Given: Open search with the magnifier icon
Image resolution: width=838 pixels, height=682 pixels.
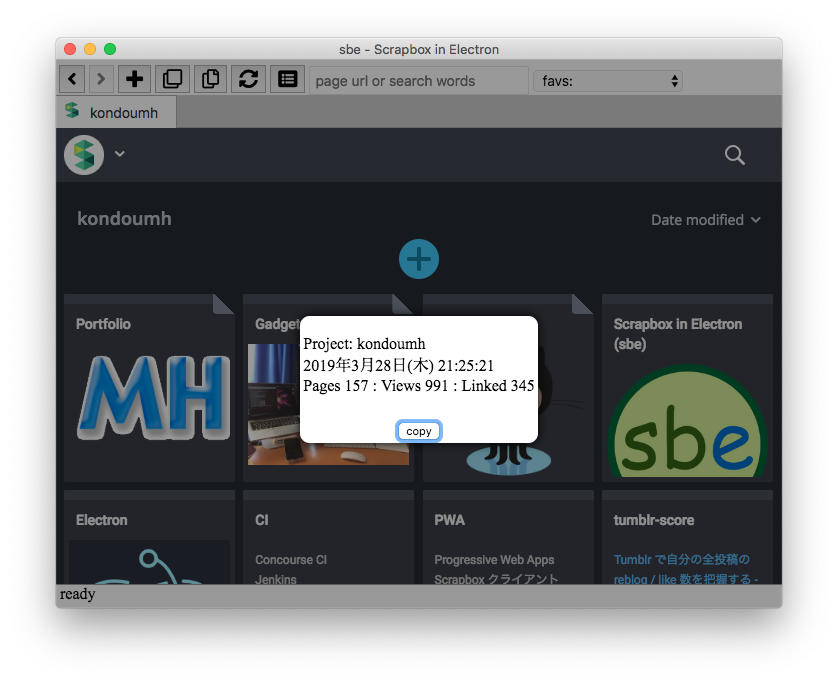Looking at the screenshot, I should pos(734,155).
